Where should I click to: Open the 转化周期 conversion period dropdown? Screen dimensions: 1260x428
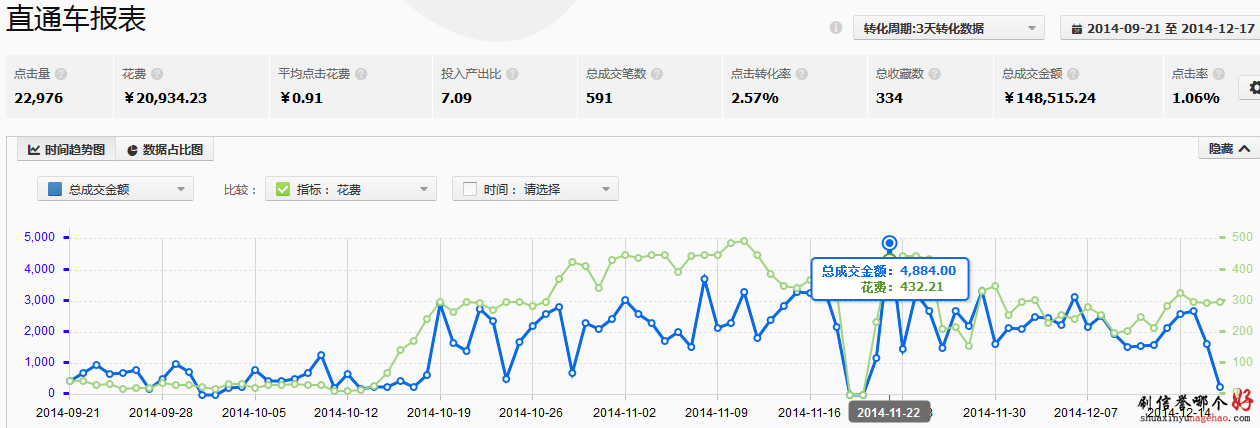[x=948, y=28]
